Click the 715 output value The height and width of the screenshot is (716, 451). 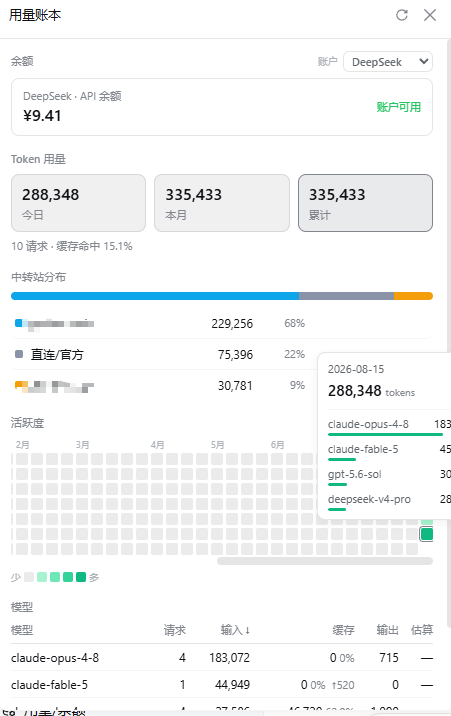[389, 658]
